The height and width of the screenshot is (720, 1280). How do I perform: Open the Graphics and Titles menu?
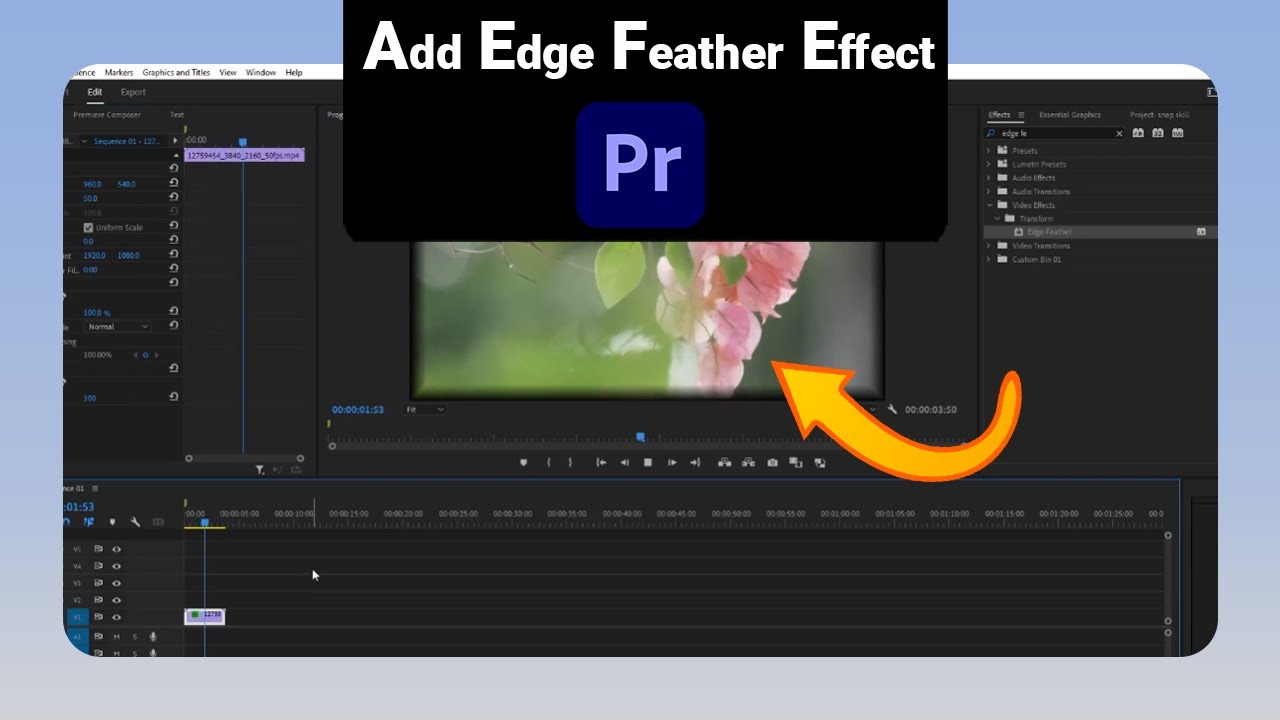click(x=176, y=72)
